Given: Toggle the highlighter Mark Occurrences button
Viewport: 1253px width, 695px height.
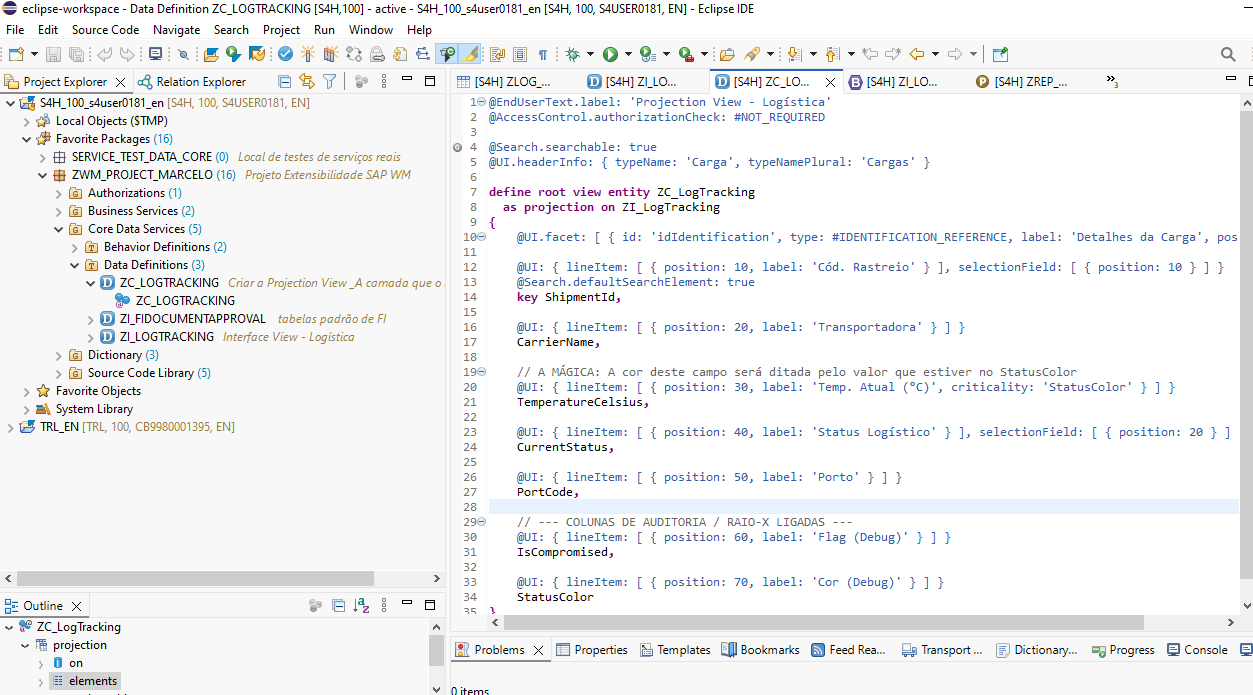Looking at the screenshot, I should coord(469,54).
